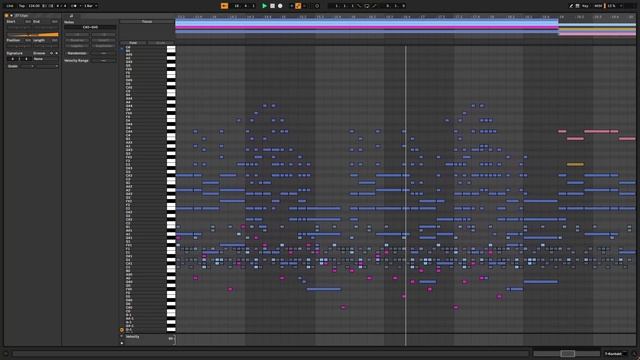Click the MIDI map mode button
Image resolution: width=640 pixels, height=360 pixels.
[x=598, y=6]
